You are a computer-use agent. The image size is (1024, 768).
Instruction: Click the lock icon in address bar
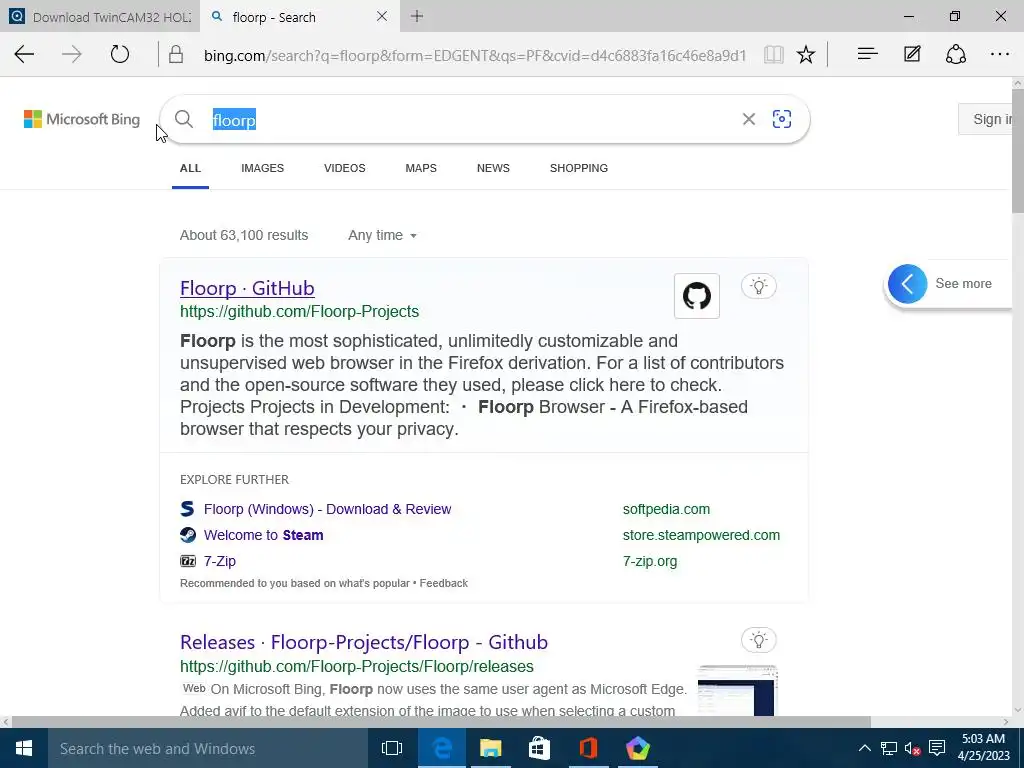(176, 55)
